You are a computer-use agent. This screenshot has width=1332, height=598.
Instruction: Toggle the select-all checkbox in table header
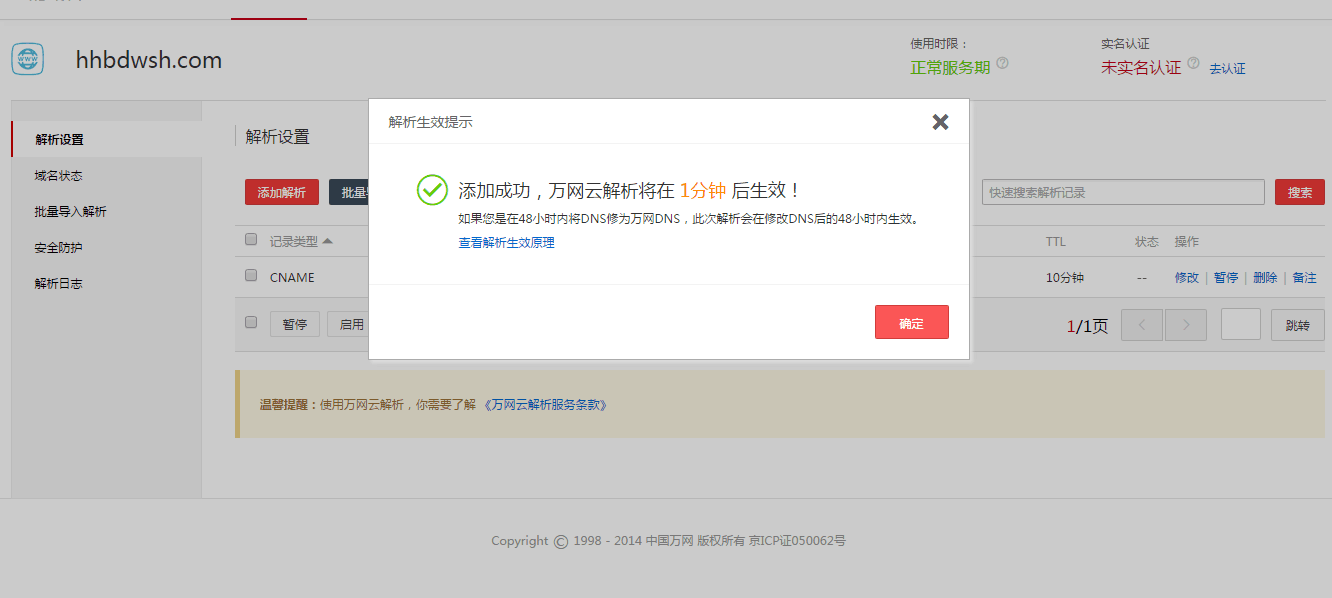point(251,240)
